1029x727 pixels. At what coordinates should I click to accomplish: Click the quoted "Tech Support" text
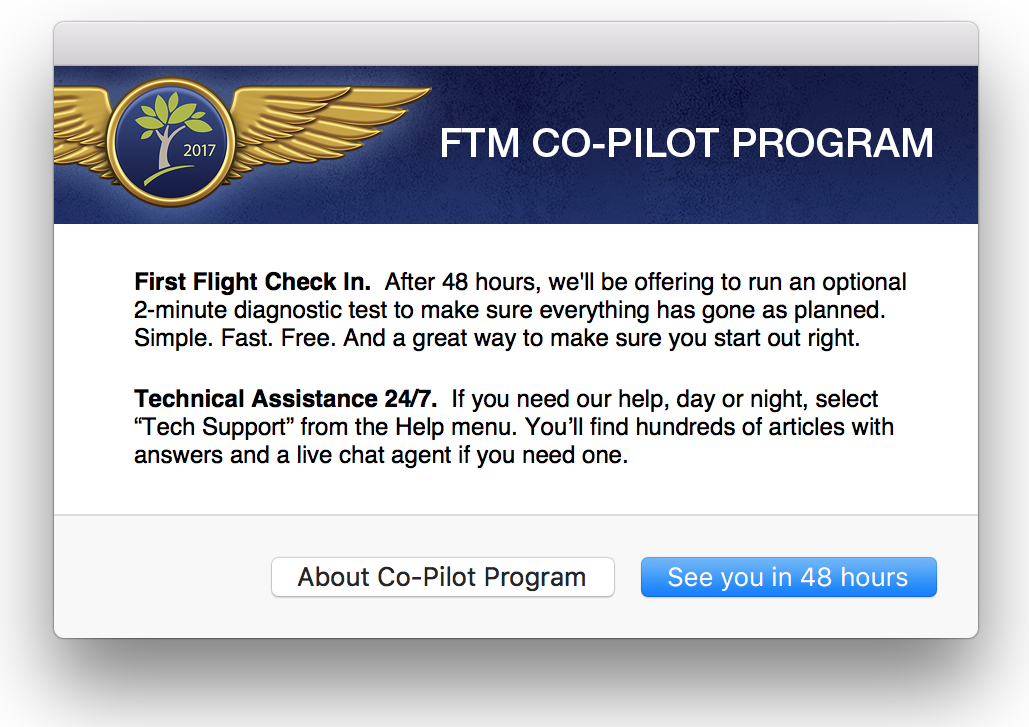(214, 427)
